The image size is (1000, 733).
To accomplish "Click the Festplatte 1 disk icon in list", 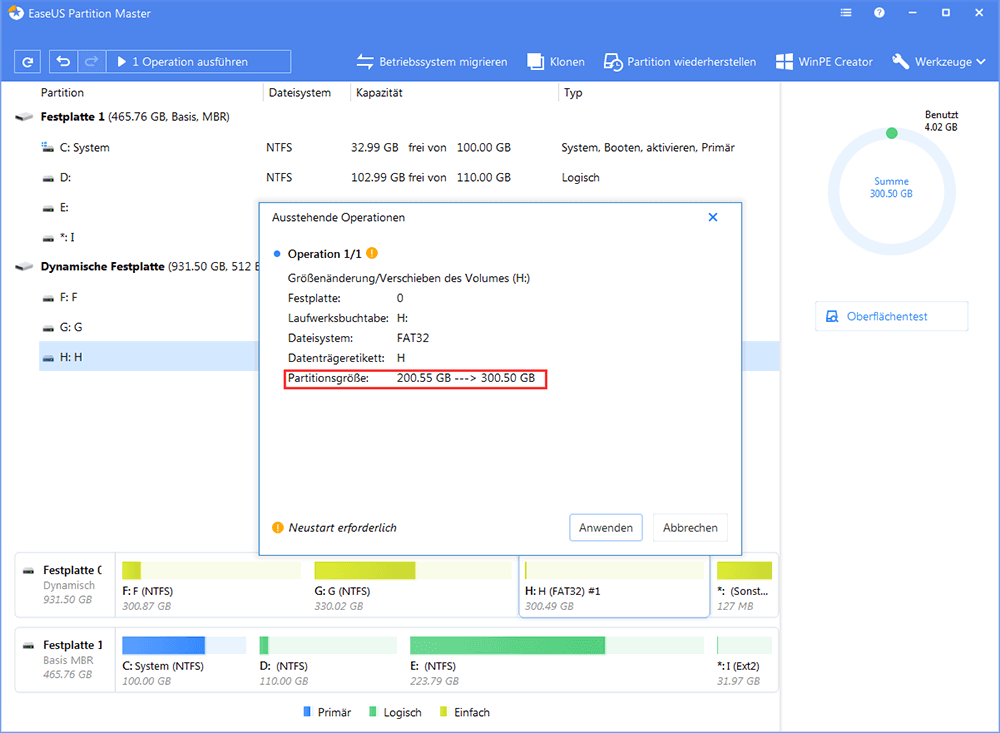I will [24, 117].
